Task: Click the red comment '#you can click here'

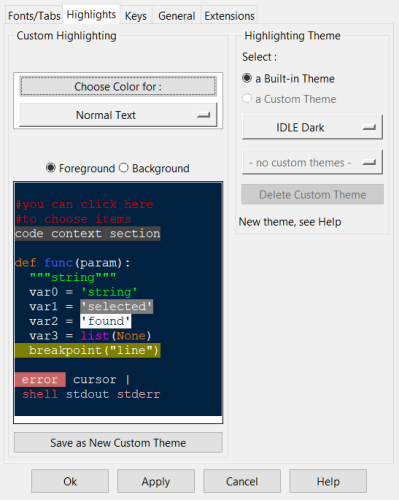Action: pyautogui.click(x=84, y=204)
